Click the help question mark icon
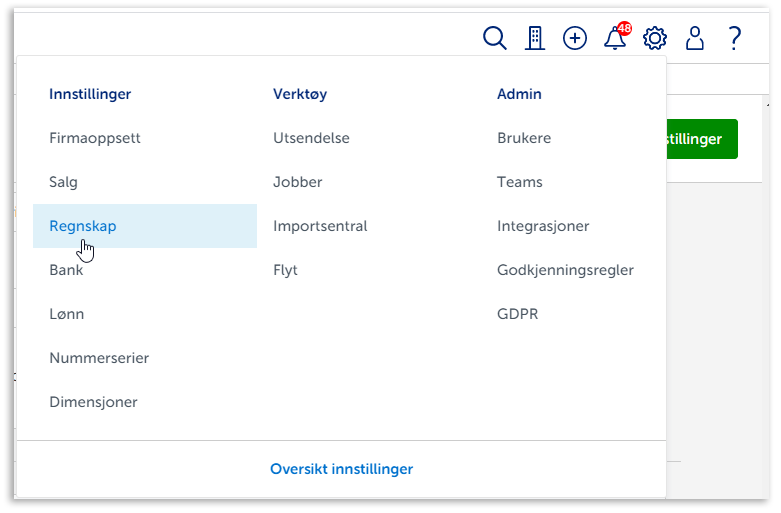This screenshot has height=513, width=781. pyautogui.click(x=735, y=38)
